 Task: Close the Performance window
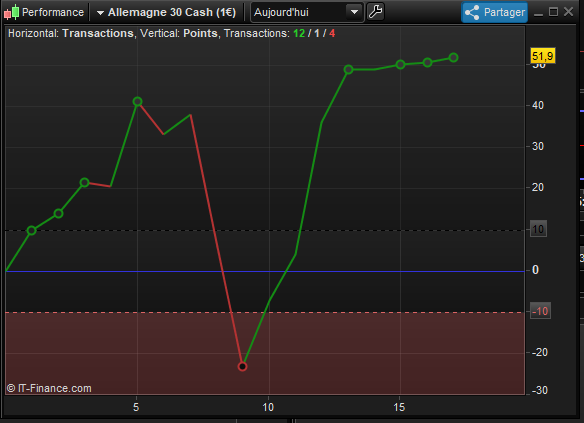tap(568, 12)
